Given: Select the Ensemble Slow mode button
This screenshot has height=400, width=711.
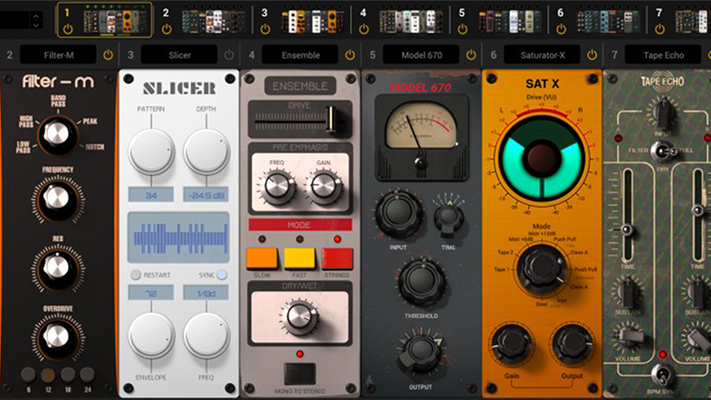Looking at the screenshot, I should point(262,259).
